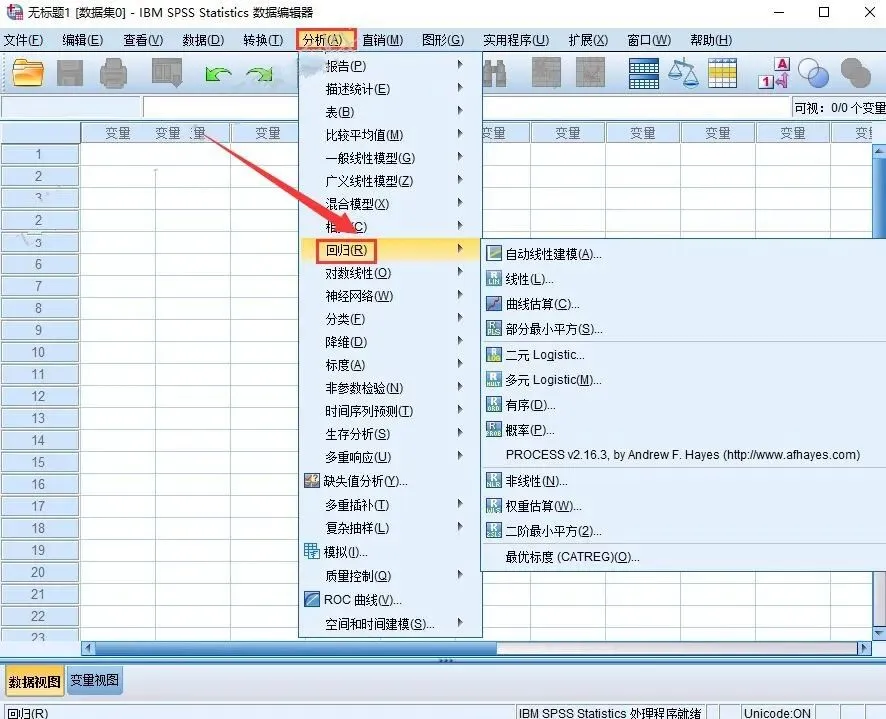The image size is (886, 719).
Task: Click the 线性(L) regression icon
Action: pos(494,278)
